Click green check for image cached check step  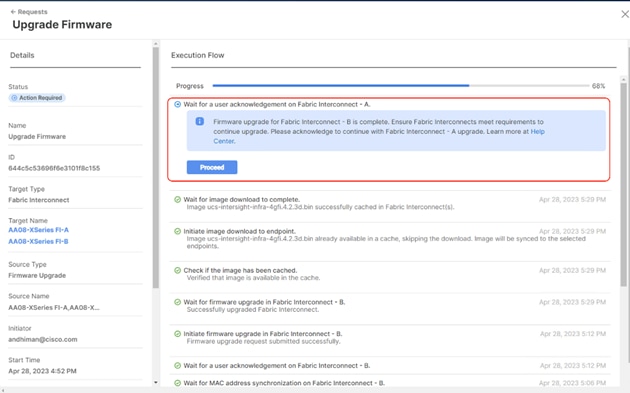coord(178,270)
